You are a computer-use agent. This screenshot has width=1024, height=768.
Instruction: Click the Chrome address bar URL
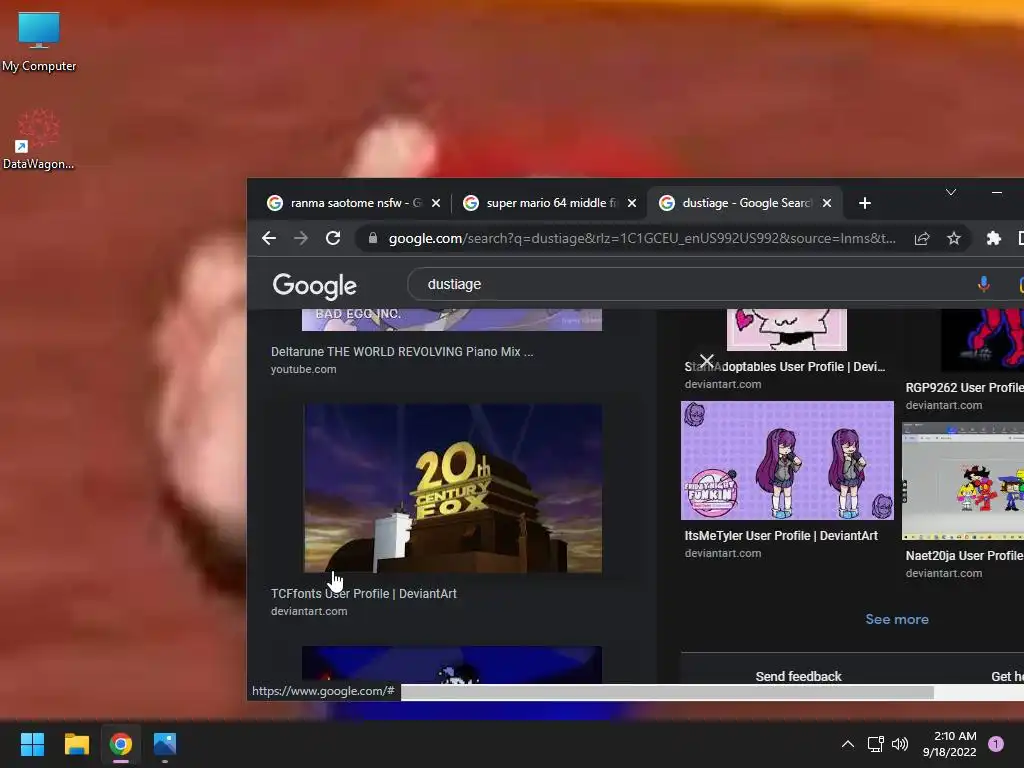(642, 238)
